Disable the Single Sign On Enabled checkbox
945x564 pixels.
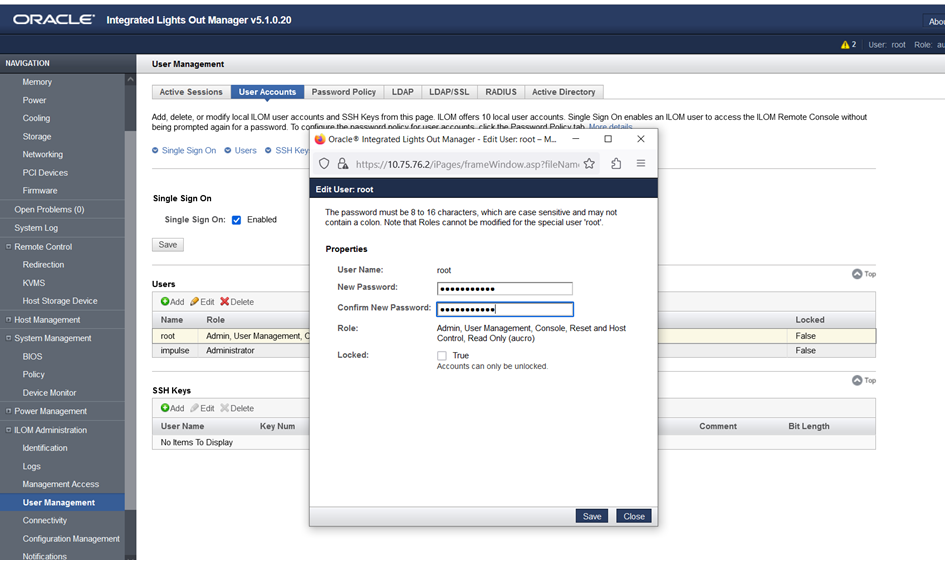[237, 220]
